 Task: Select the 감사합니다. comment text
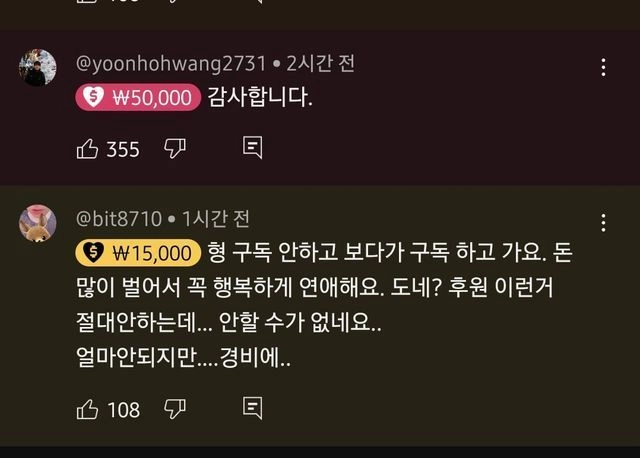click(260, 97)
